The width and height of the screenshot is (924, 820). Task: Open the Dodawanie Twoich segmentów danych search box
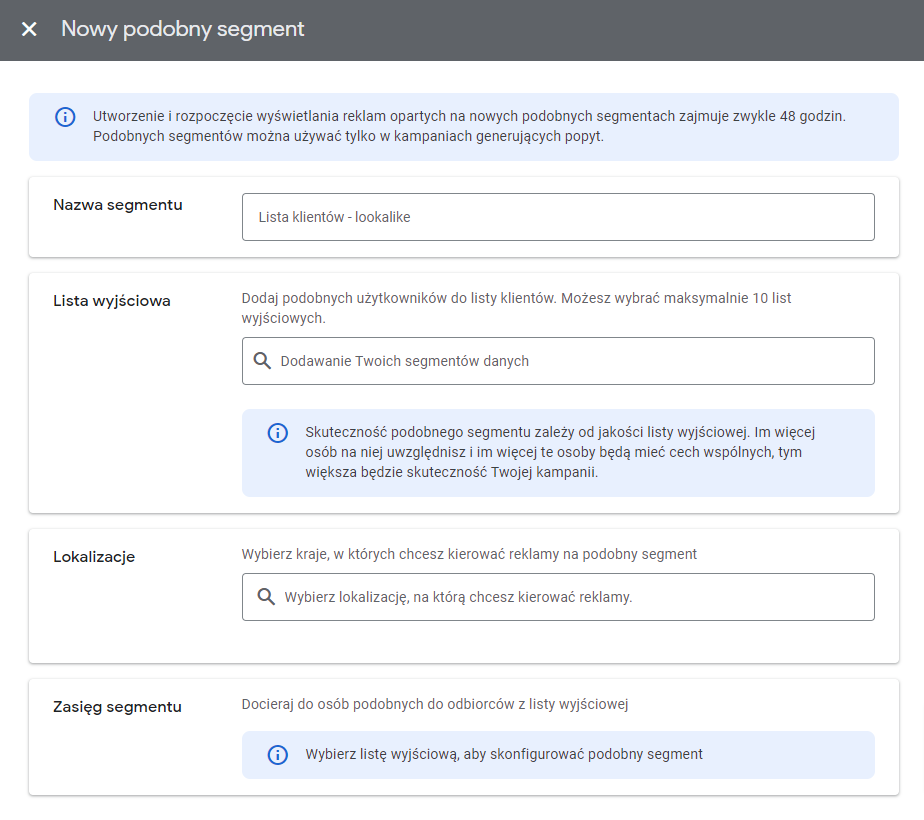570,361
